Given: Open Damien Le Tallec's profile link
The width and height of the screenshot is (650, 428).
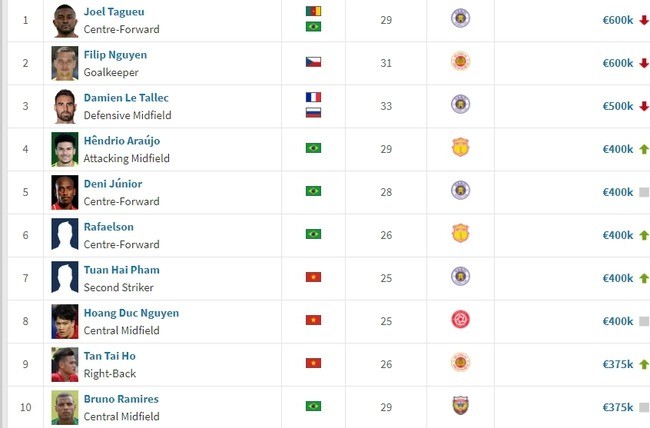Looking at the screenshot, I should [127, 98].
